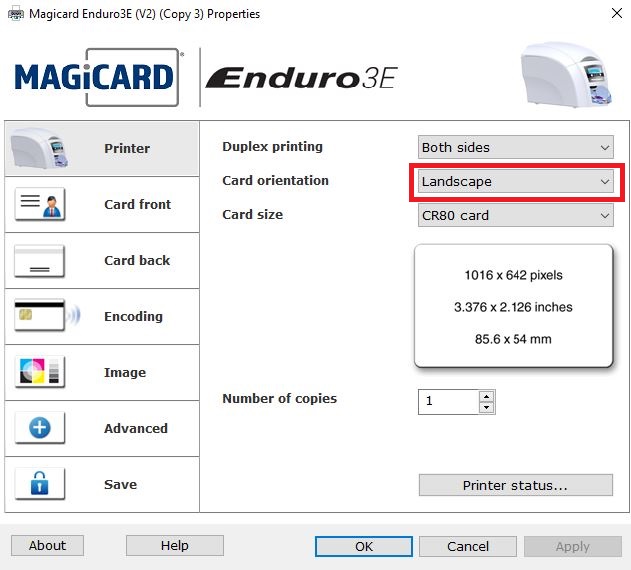Expand the Card orientation Landscape dropdown
The width and height of the screenshot is (631, 570).
coord(516,182)
